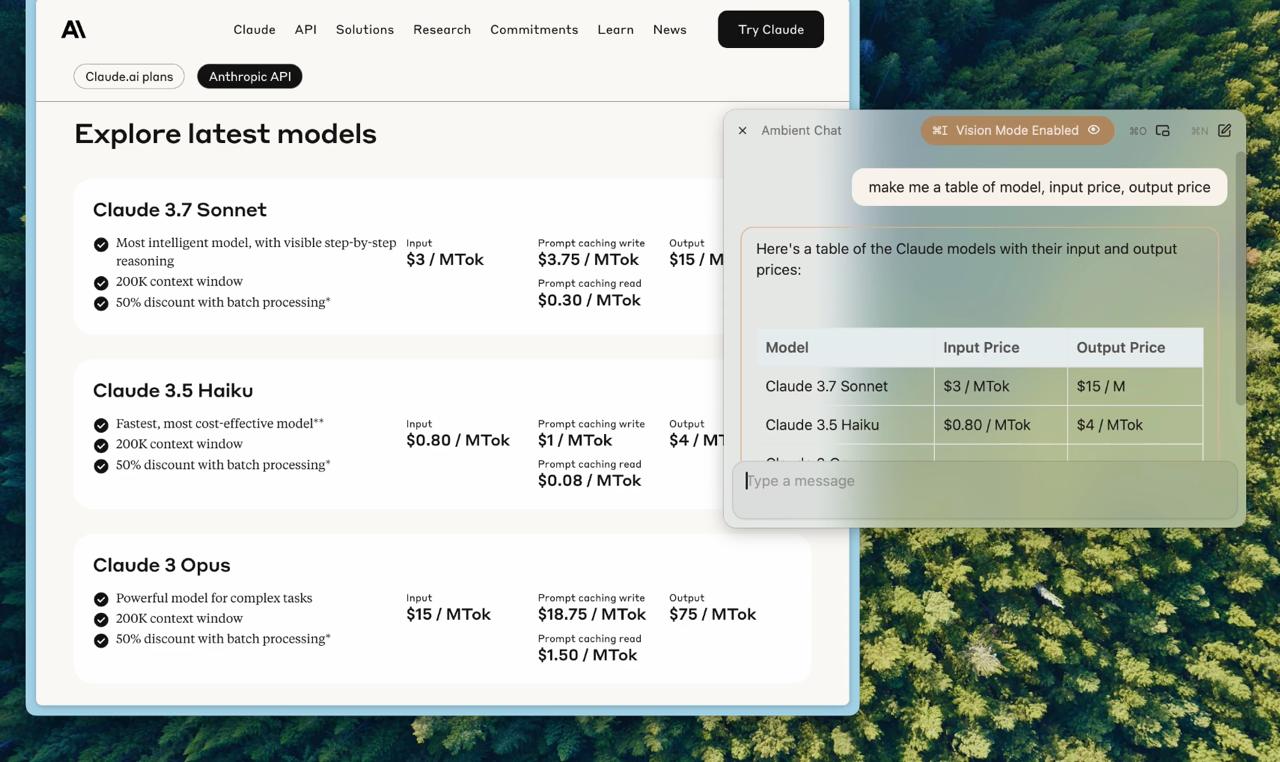This screenshot has width=1280, height=762.
Task: Click checkmark beside 'Fastest, most cost-effective model'
Action: (x=101, y=425)
